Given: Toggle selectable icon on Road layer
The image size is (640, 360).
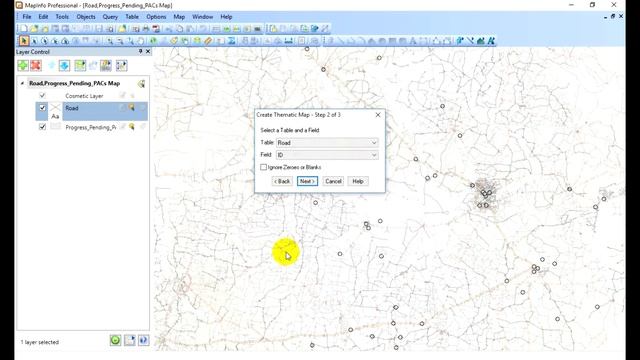Looking at the screenshot, I should point(131,108).
